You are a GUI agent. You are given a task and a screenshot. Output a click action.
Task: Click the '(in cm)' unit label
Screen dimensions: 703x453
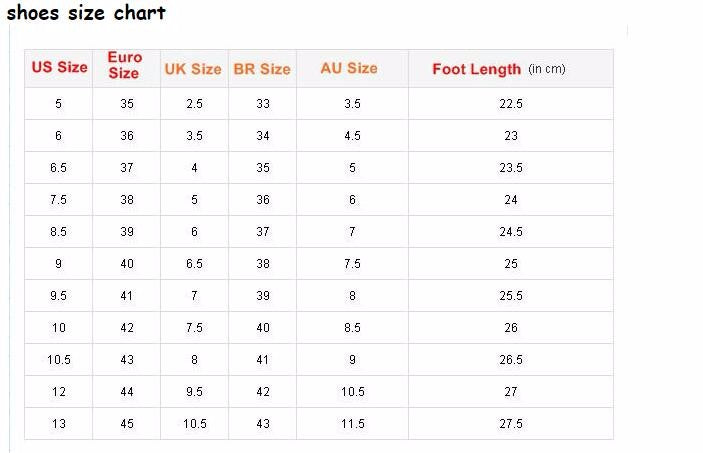547,69
